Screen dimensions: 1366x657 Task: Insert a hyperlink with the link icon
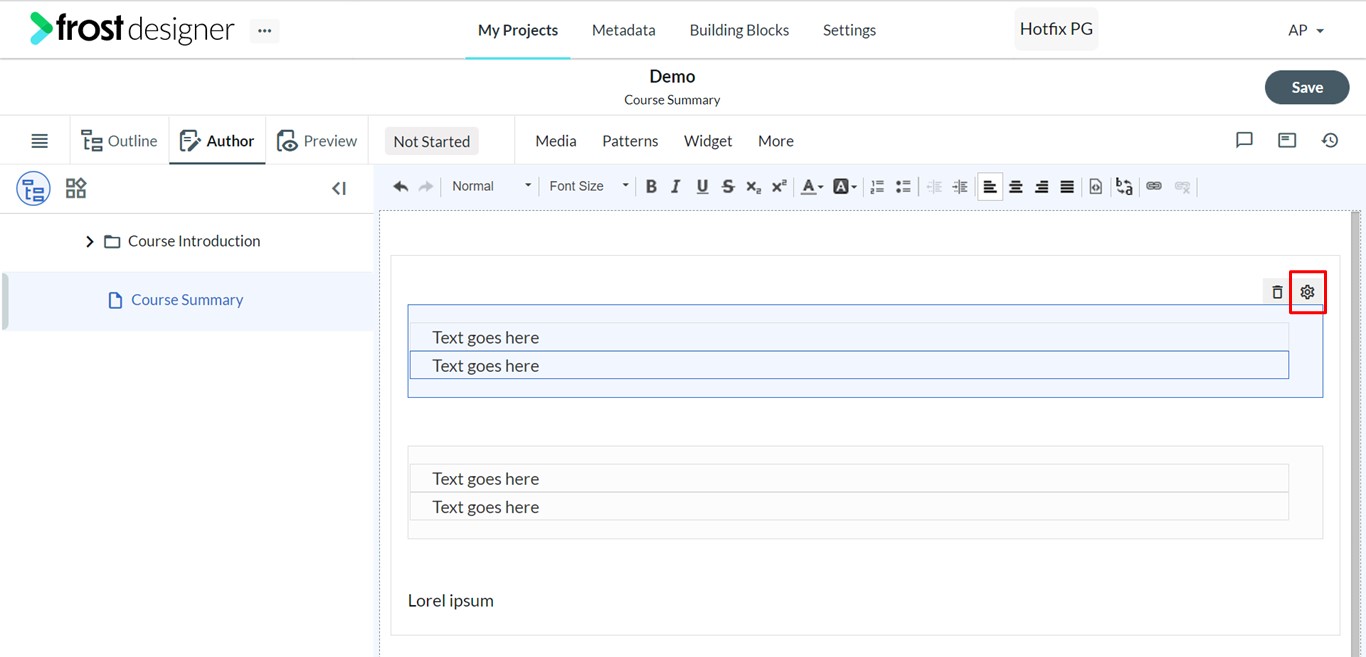1154,186
